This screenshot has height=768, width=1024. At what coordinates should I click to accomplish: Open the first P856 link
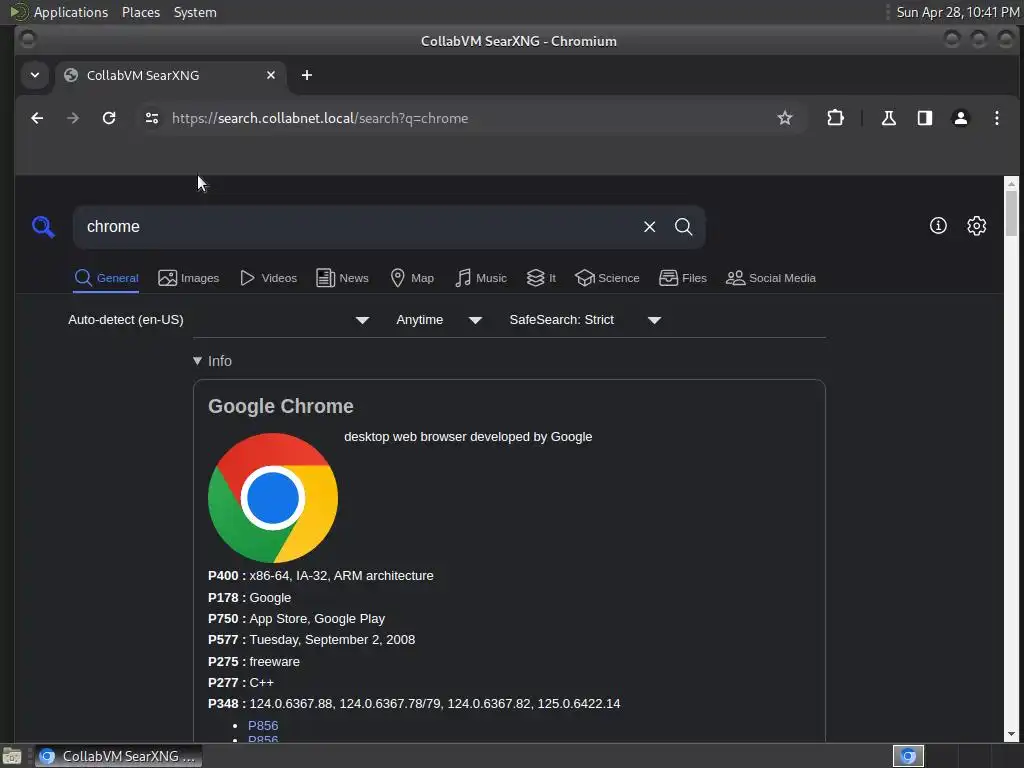263,726
